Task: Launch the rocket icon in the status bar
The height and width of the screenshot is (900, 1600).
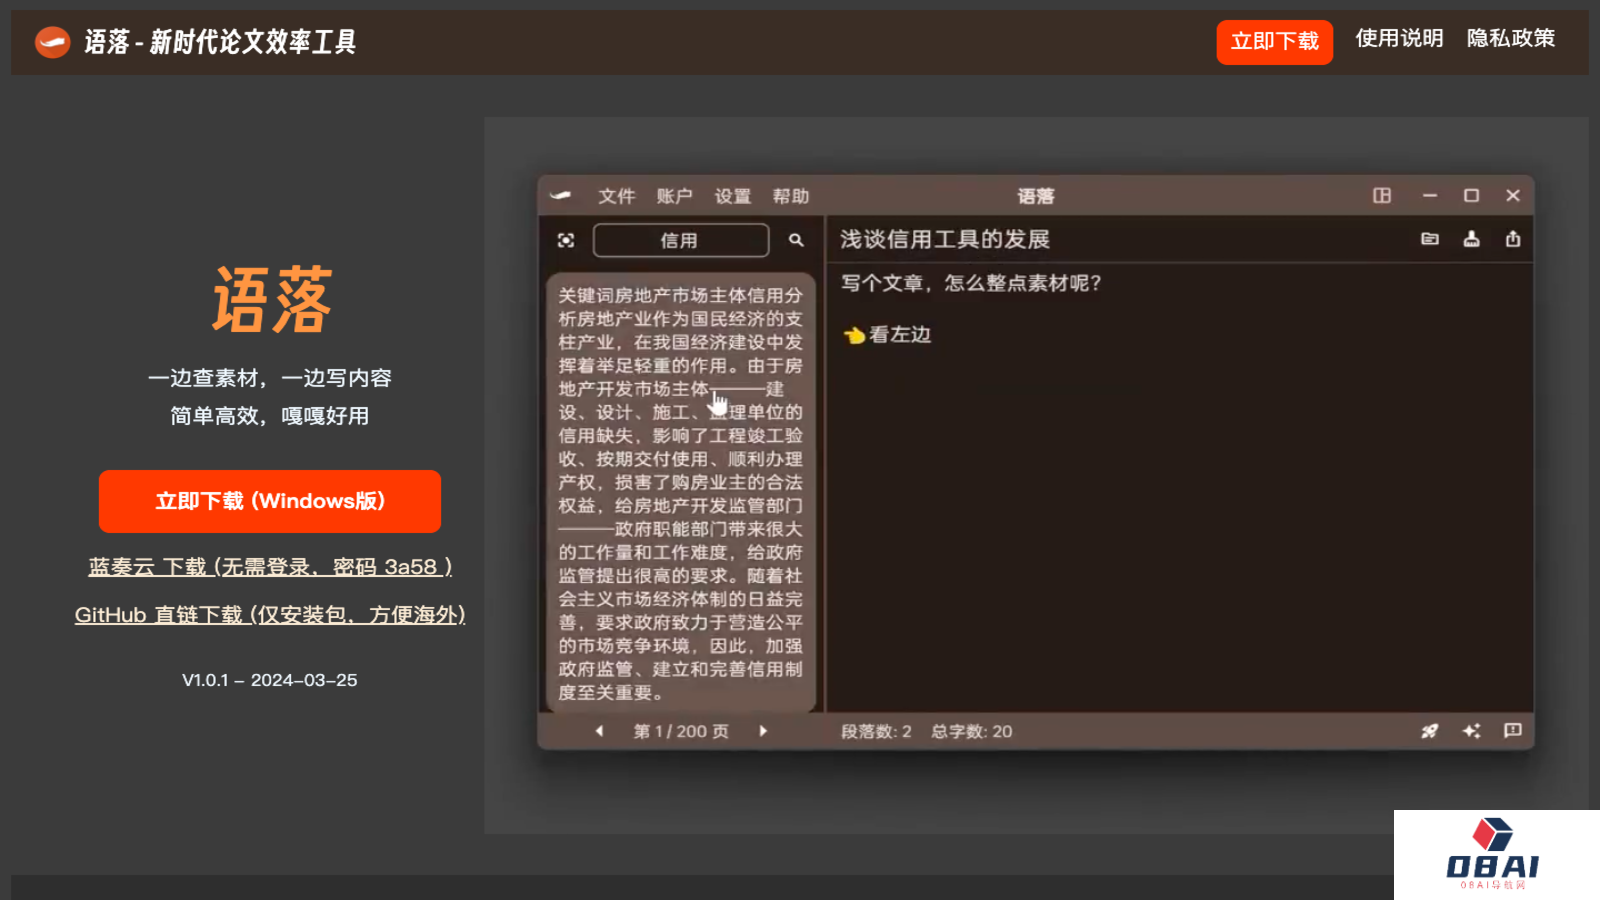Action: pyautogui.click(x=1429, y=731)
